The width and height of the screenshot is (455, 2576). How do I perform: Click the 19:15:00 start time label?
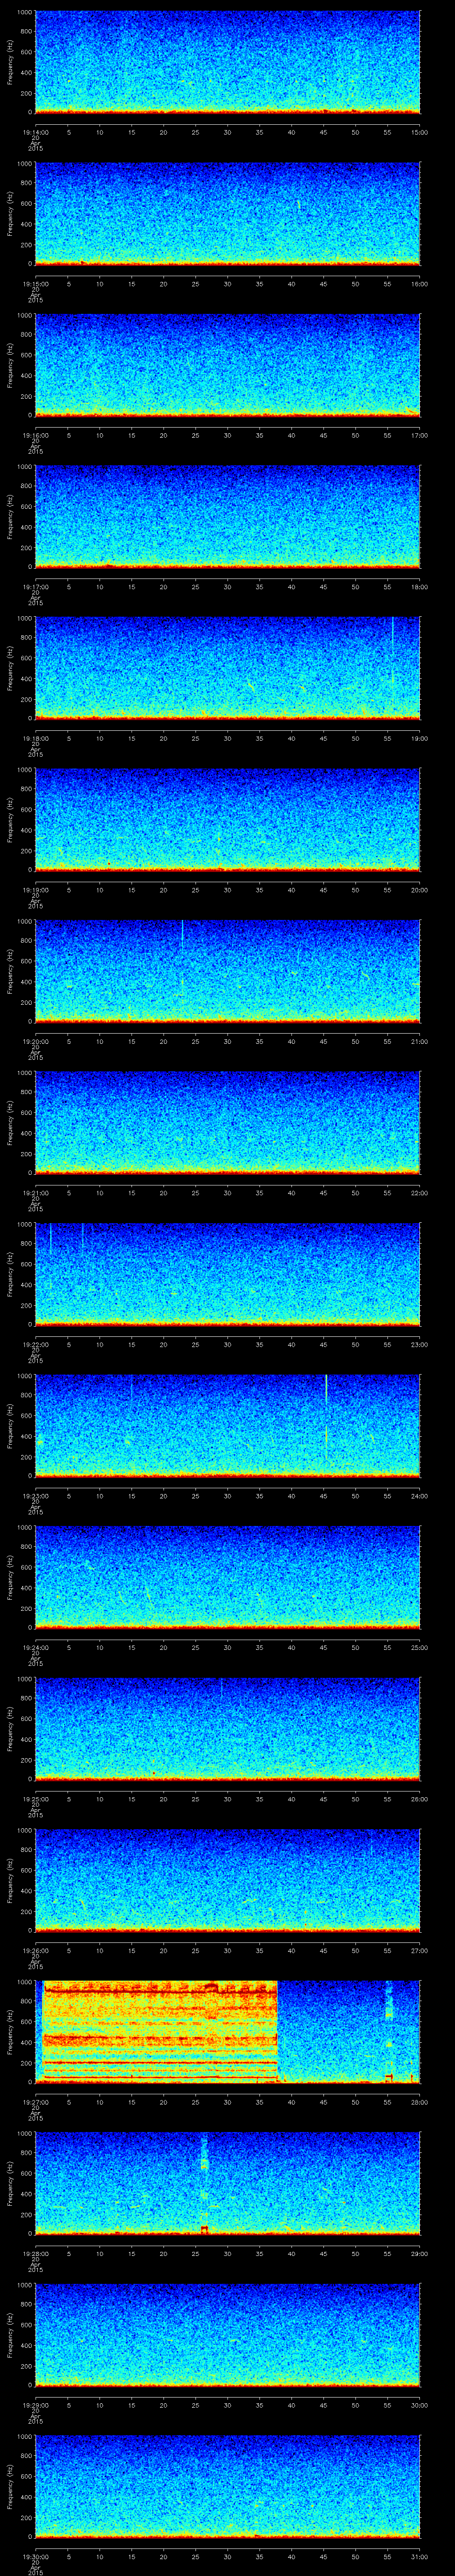coord(35,284)
